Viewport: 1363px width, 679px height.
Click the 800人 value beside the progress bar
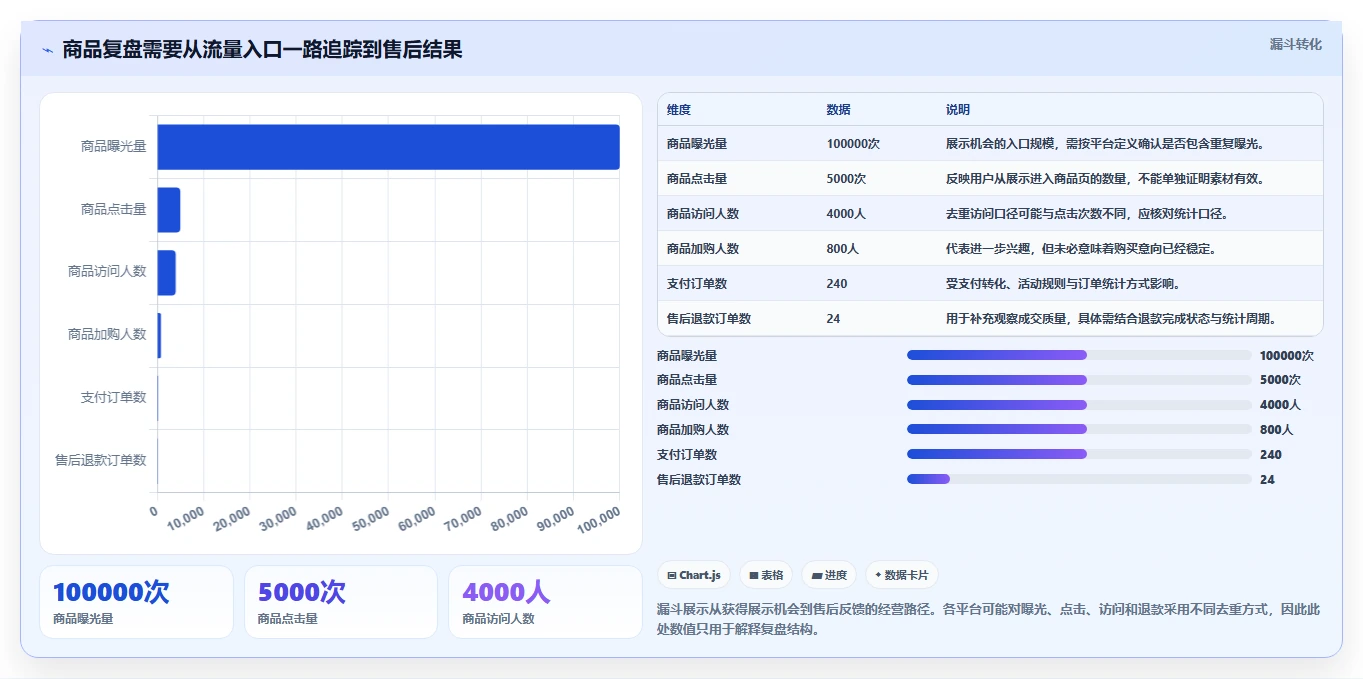click(x=1277, y=430)
